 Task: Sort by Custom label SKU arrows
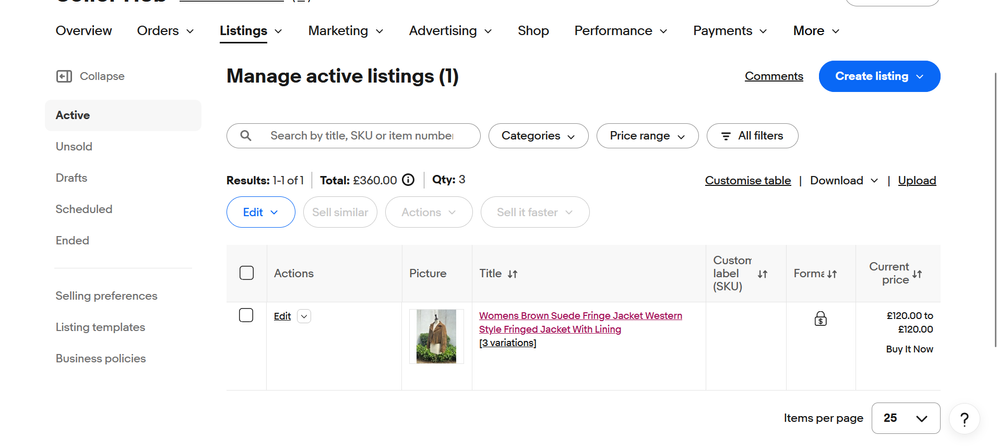pyautogui.click(x=762, y=274)
